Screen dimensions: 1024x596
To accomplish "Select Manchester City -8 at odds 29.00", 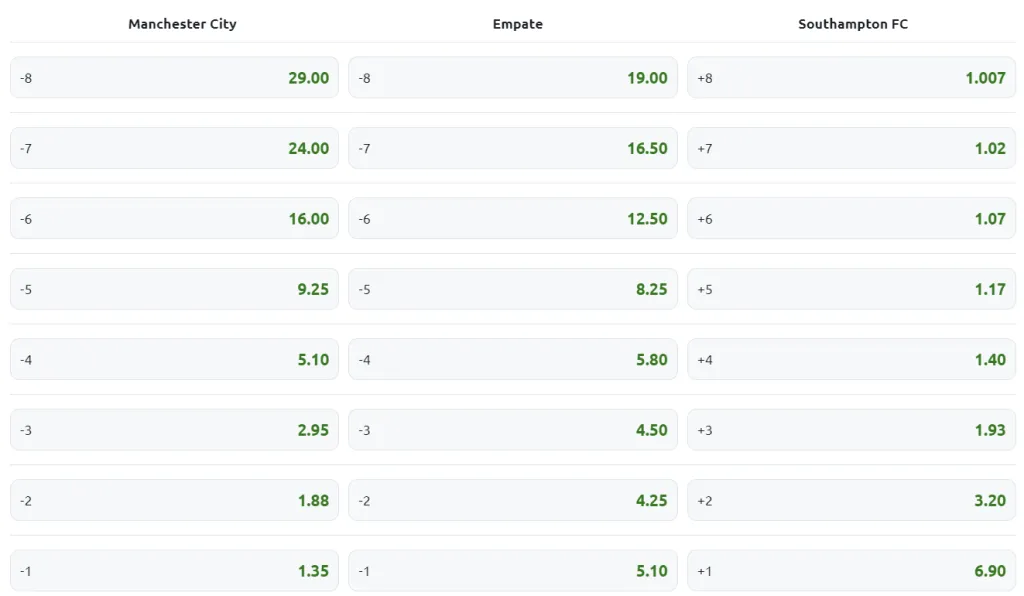I will click(174, 77).
